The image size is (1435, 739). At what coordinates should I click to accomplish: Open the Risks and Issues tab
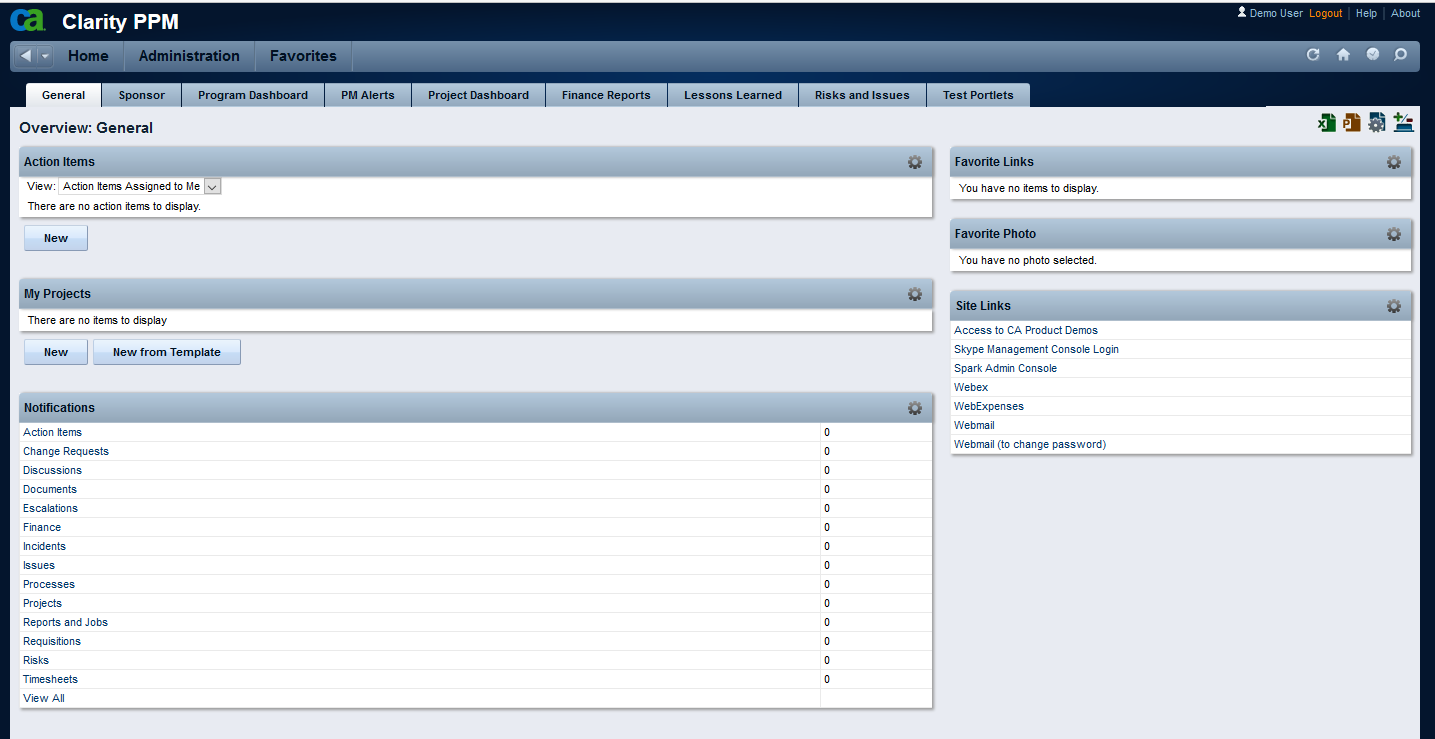[862, 95]
